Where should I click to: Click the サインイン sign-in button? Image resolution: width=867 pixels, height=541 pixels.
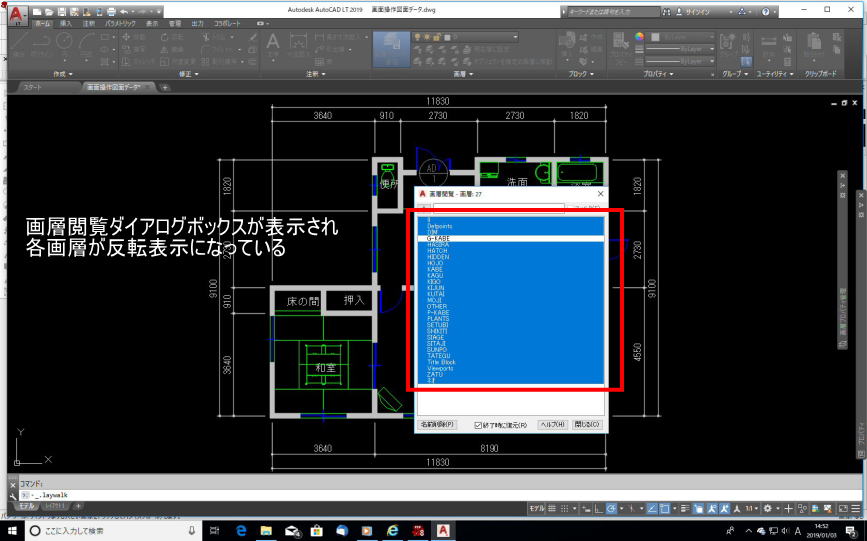click(x=693, y=12)
